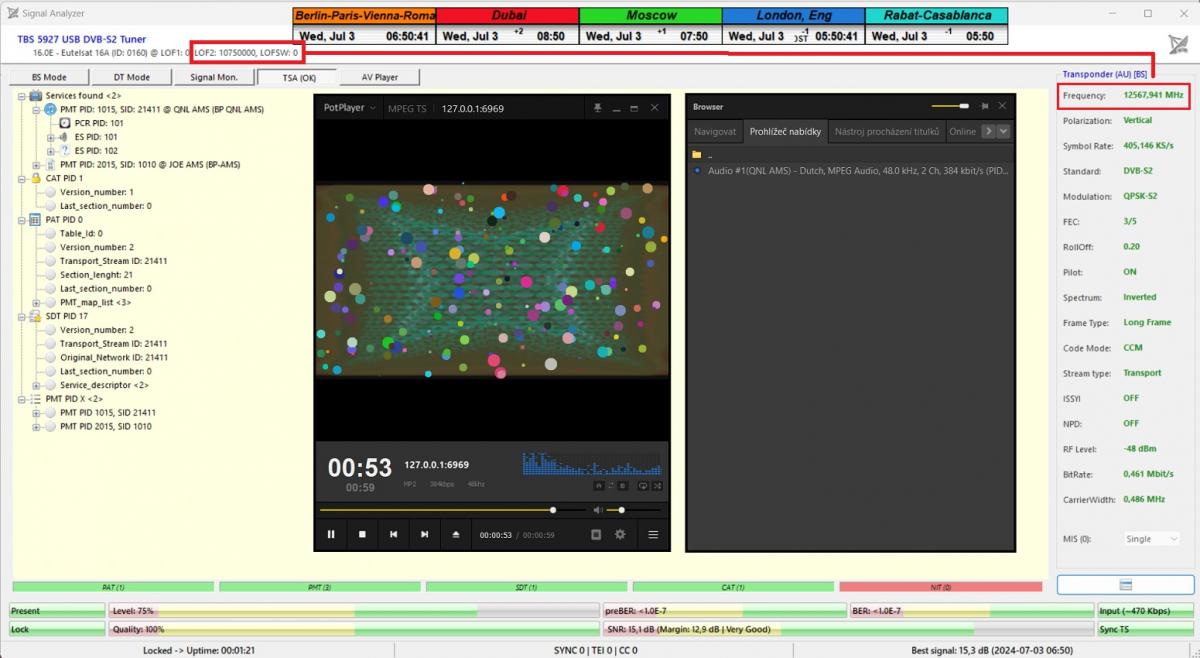
Task: Mute audio with the PotPlayer speaker icon
Action: point(598,510)
